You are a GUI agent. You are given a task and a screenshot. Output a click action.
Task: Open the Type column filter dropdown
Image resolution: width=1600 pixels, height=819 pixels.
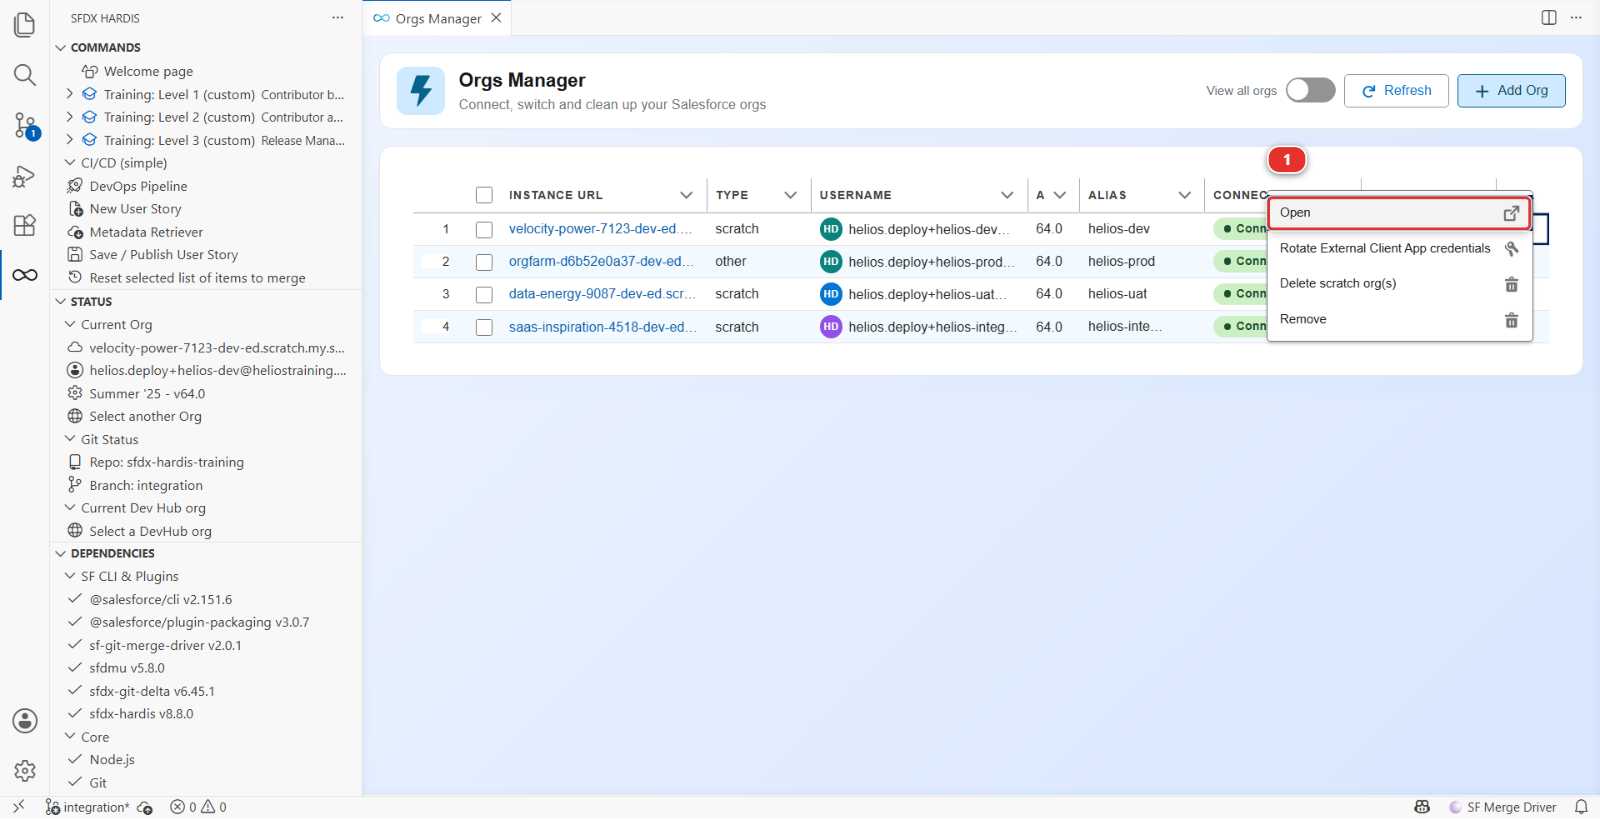tap(790, 195)
